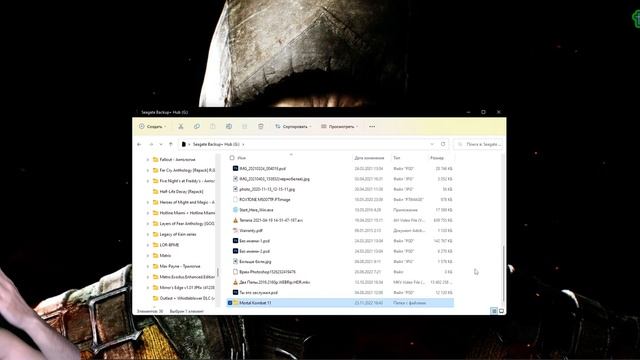Click the Warranty.pdf document icon
Screen dimensions: 640x360
coord(236,230)
